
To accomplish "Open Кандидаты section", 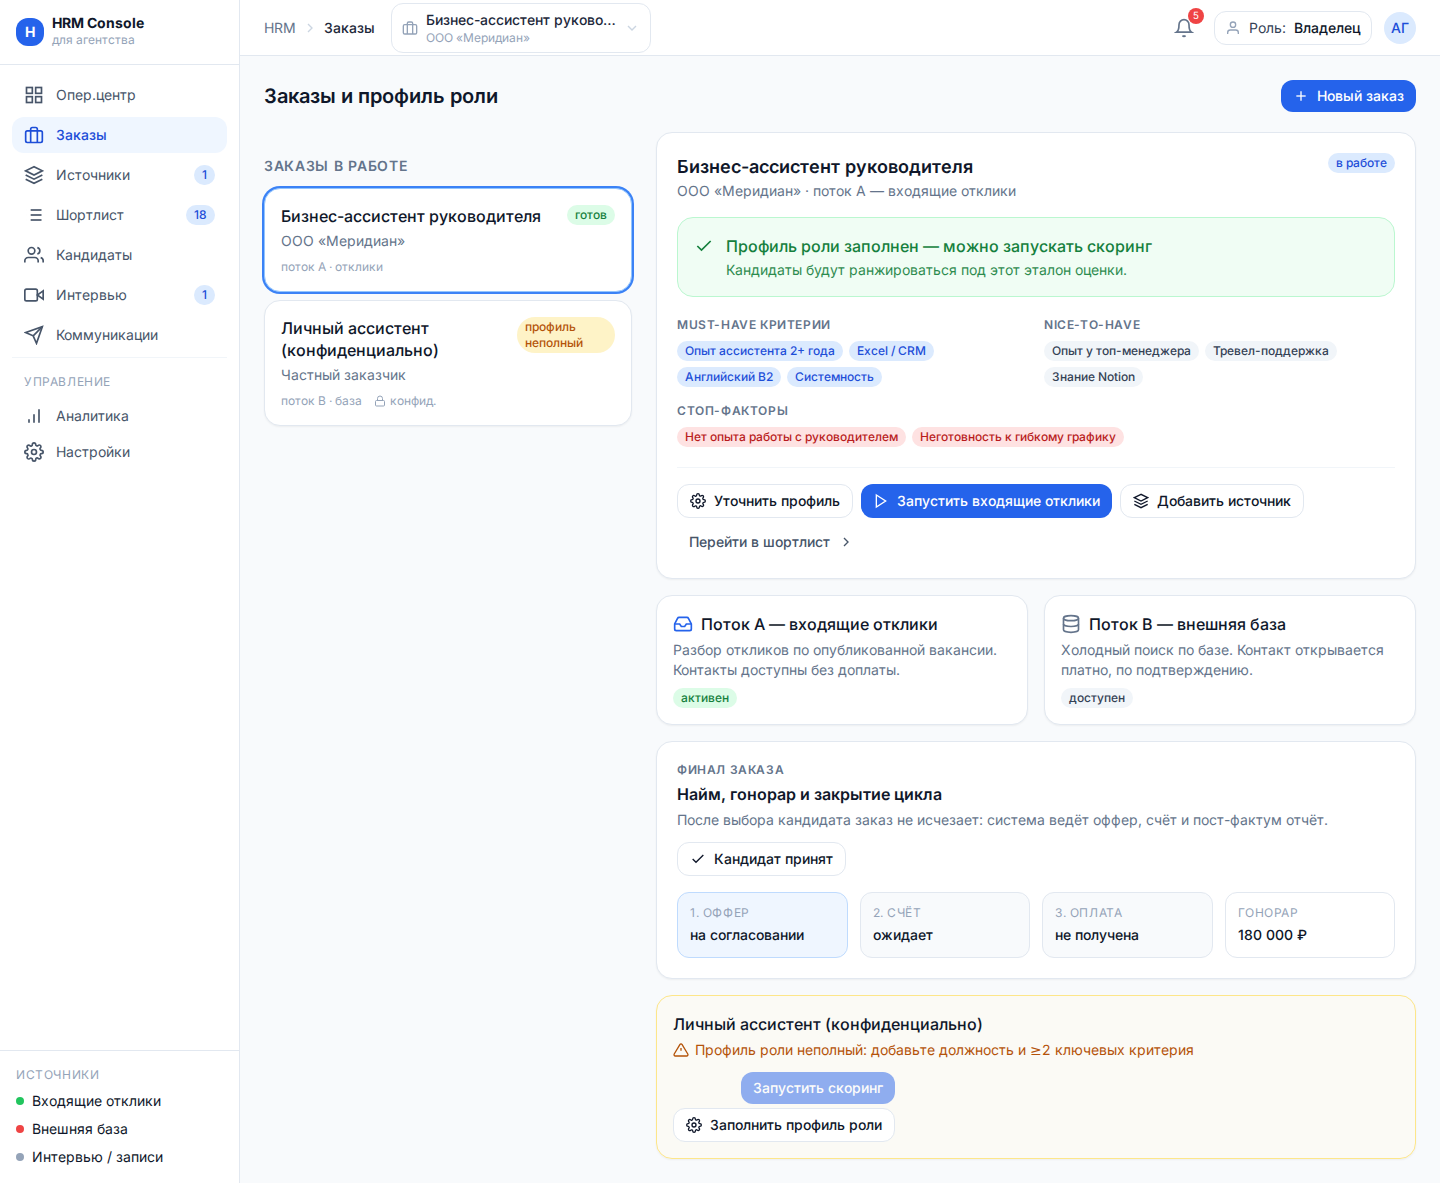I will pos(120,255).
